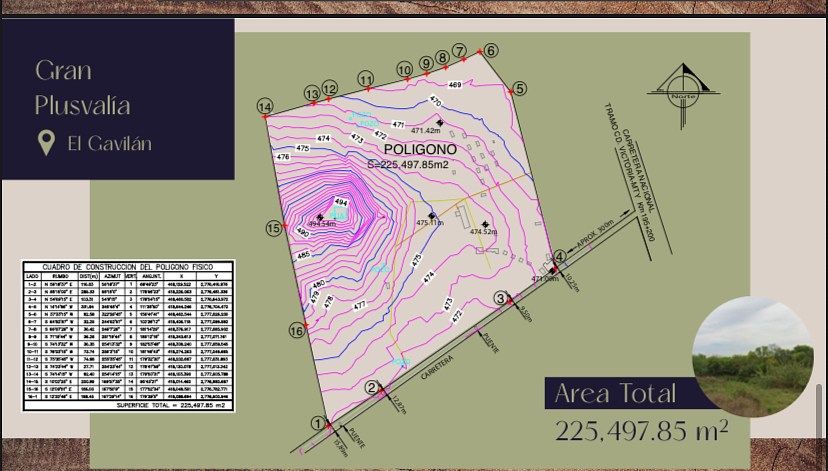Click the 471.42m elevation point marker
Screen dimensions: 828x471
439,122
